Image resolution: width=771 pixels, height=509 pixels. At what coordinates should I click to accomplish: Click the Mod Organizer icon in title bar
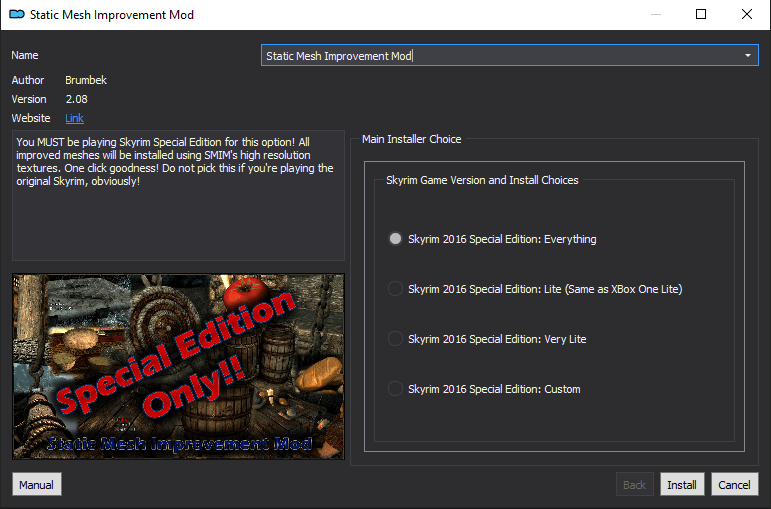click(x=17, y=14)
